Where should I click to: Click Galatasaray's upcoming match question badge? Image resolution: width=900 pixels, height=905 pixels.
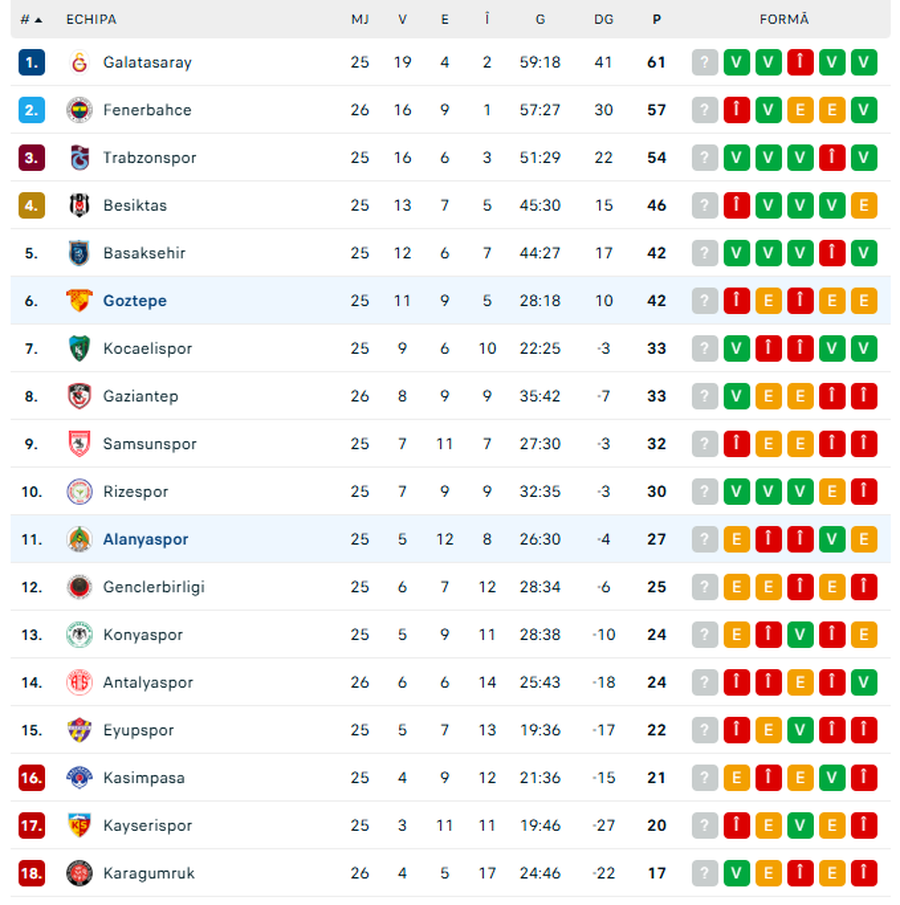(705, 62)
